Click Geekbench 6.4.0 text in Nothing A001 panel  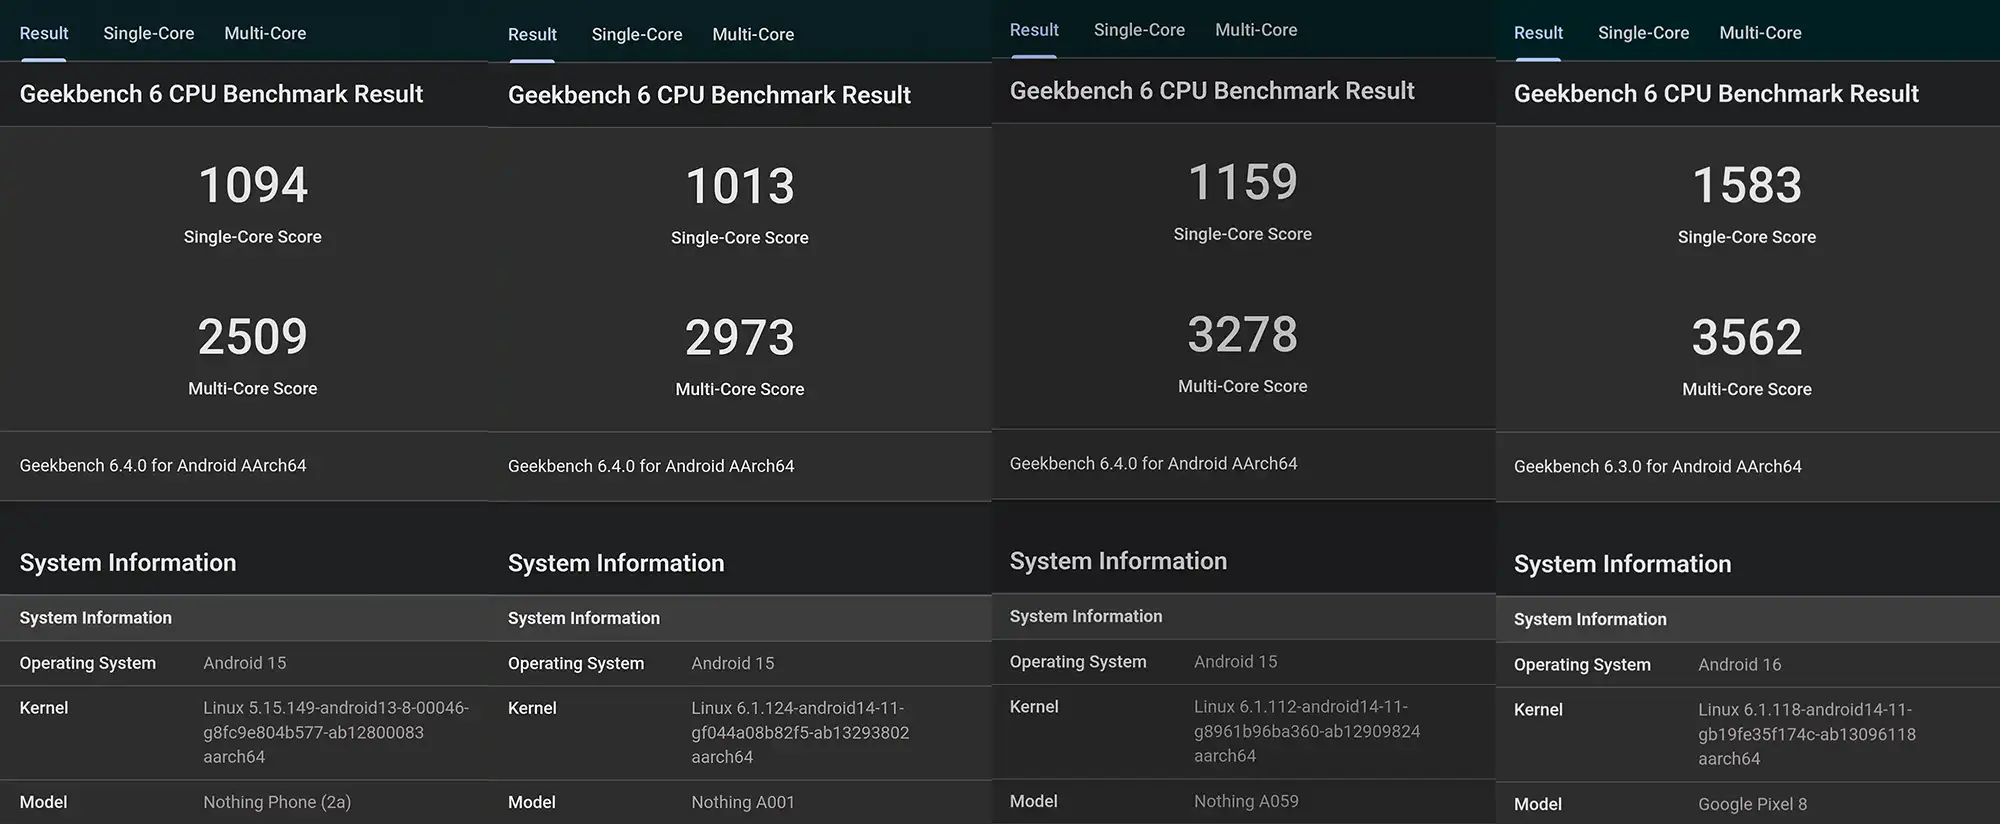(651, 466)
